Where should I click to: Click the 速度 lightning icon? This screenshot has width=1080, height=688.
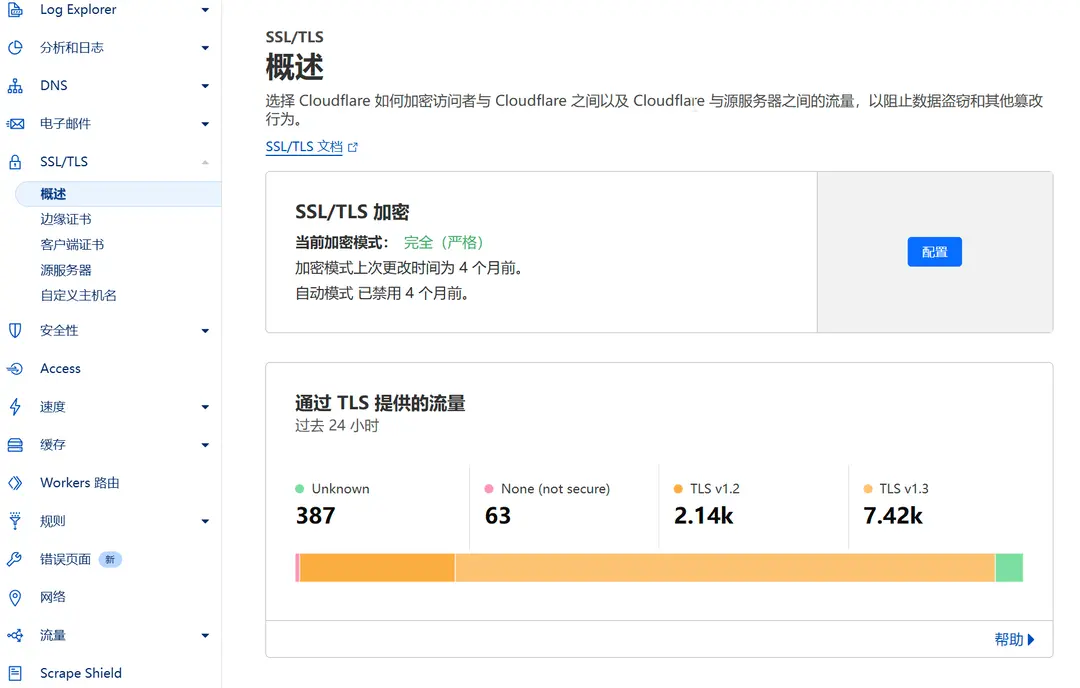coord(16,406)
